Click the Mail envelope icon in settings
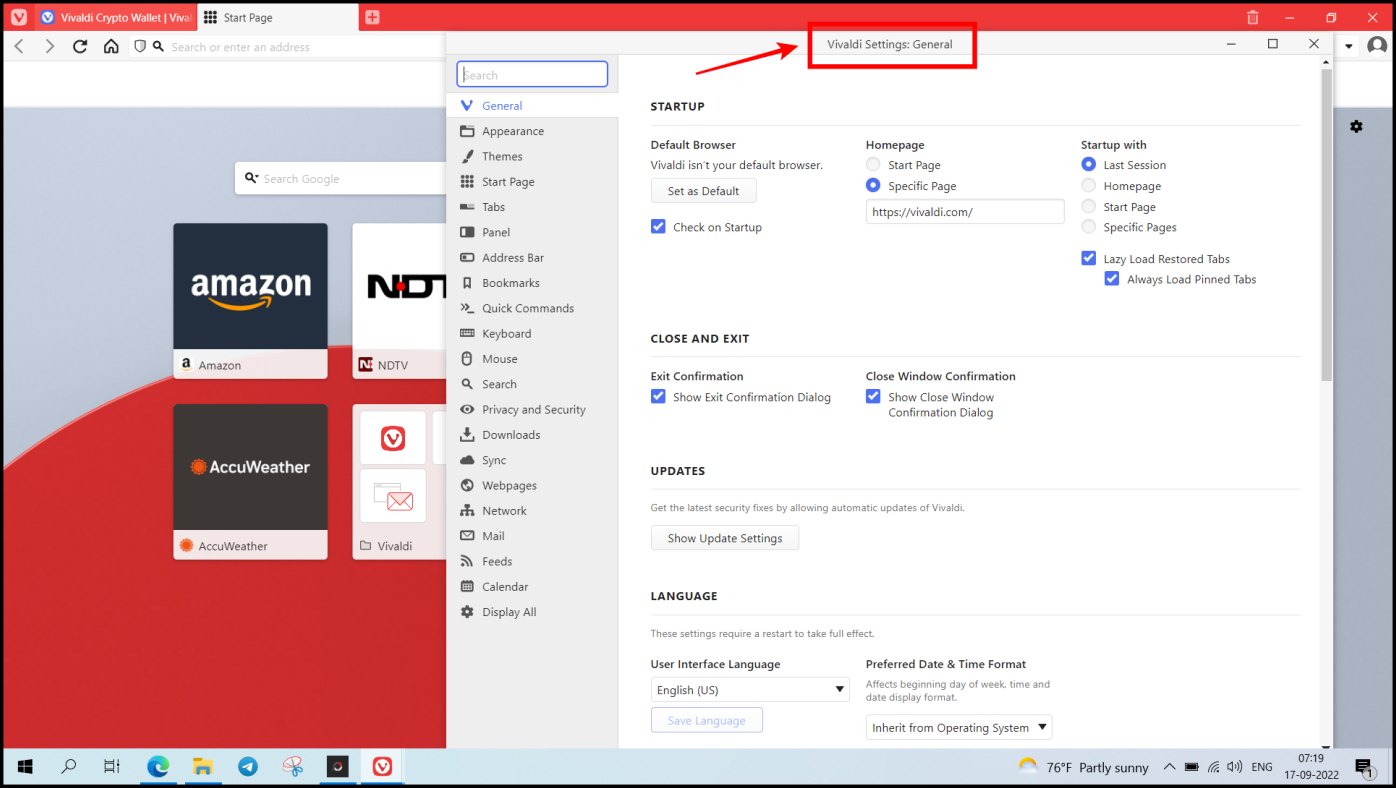The width and height of the screenshot is (1396, 788). point(467,536)
